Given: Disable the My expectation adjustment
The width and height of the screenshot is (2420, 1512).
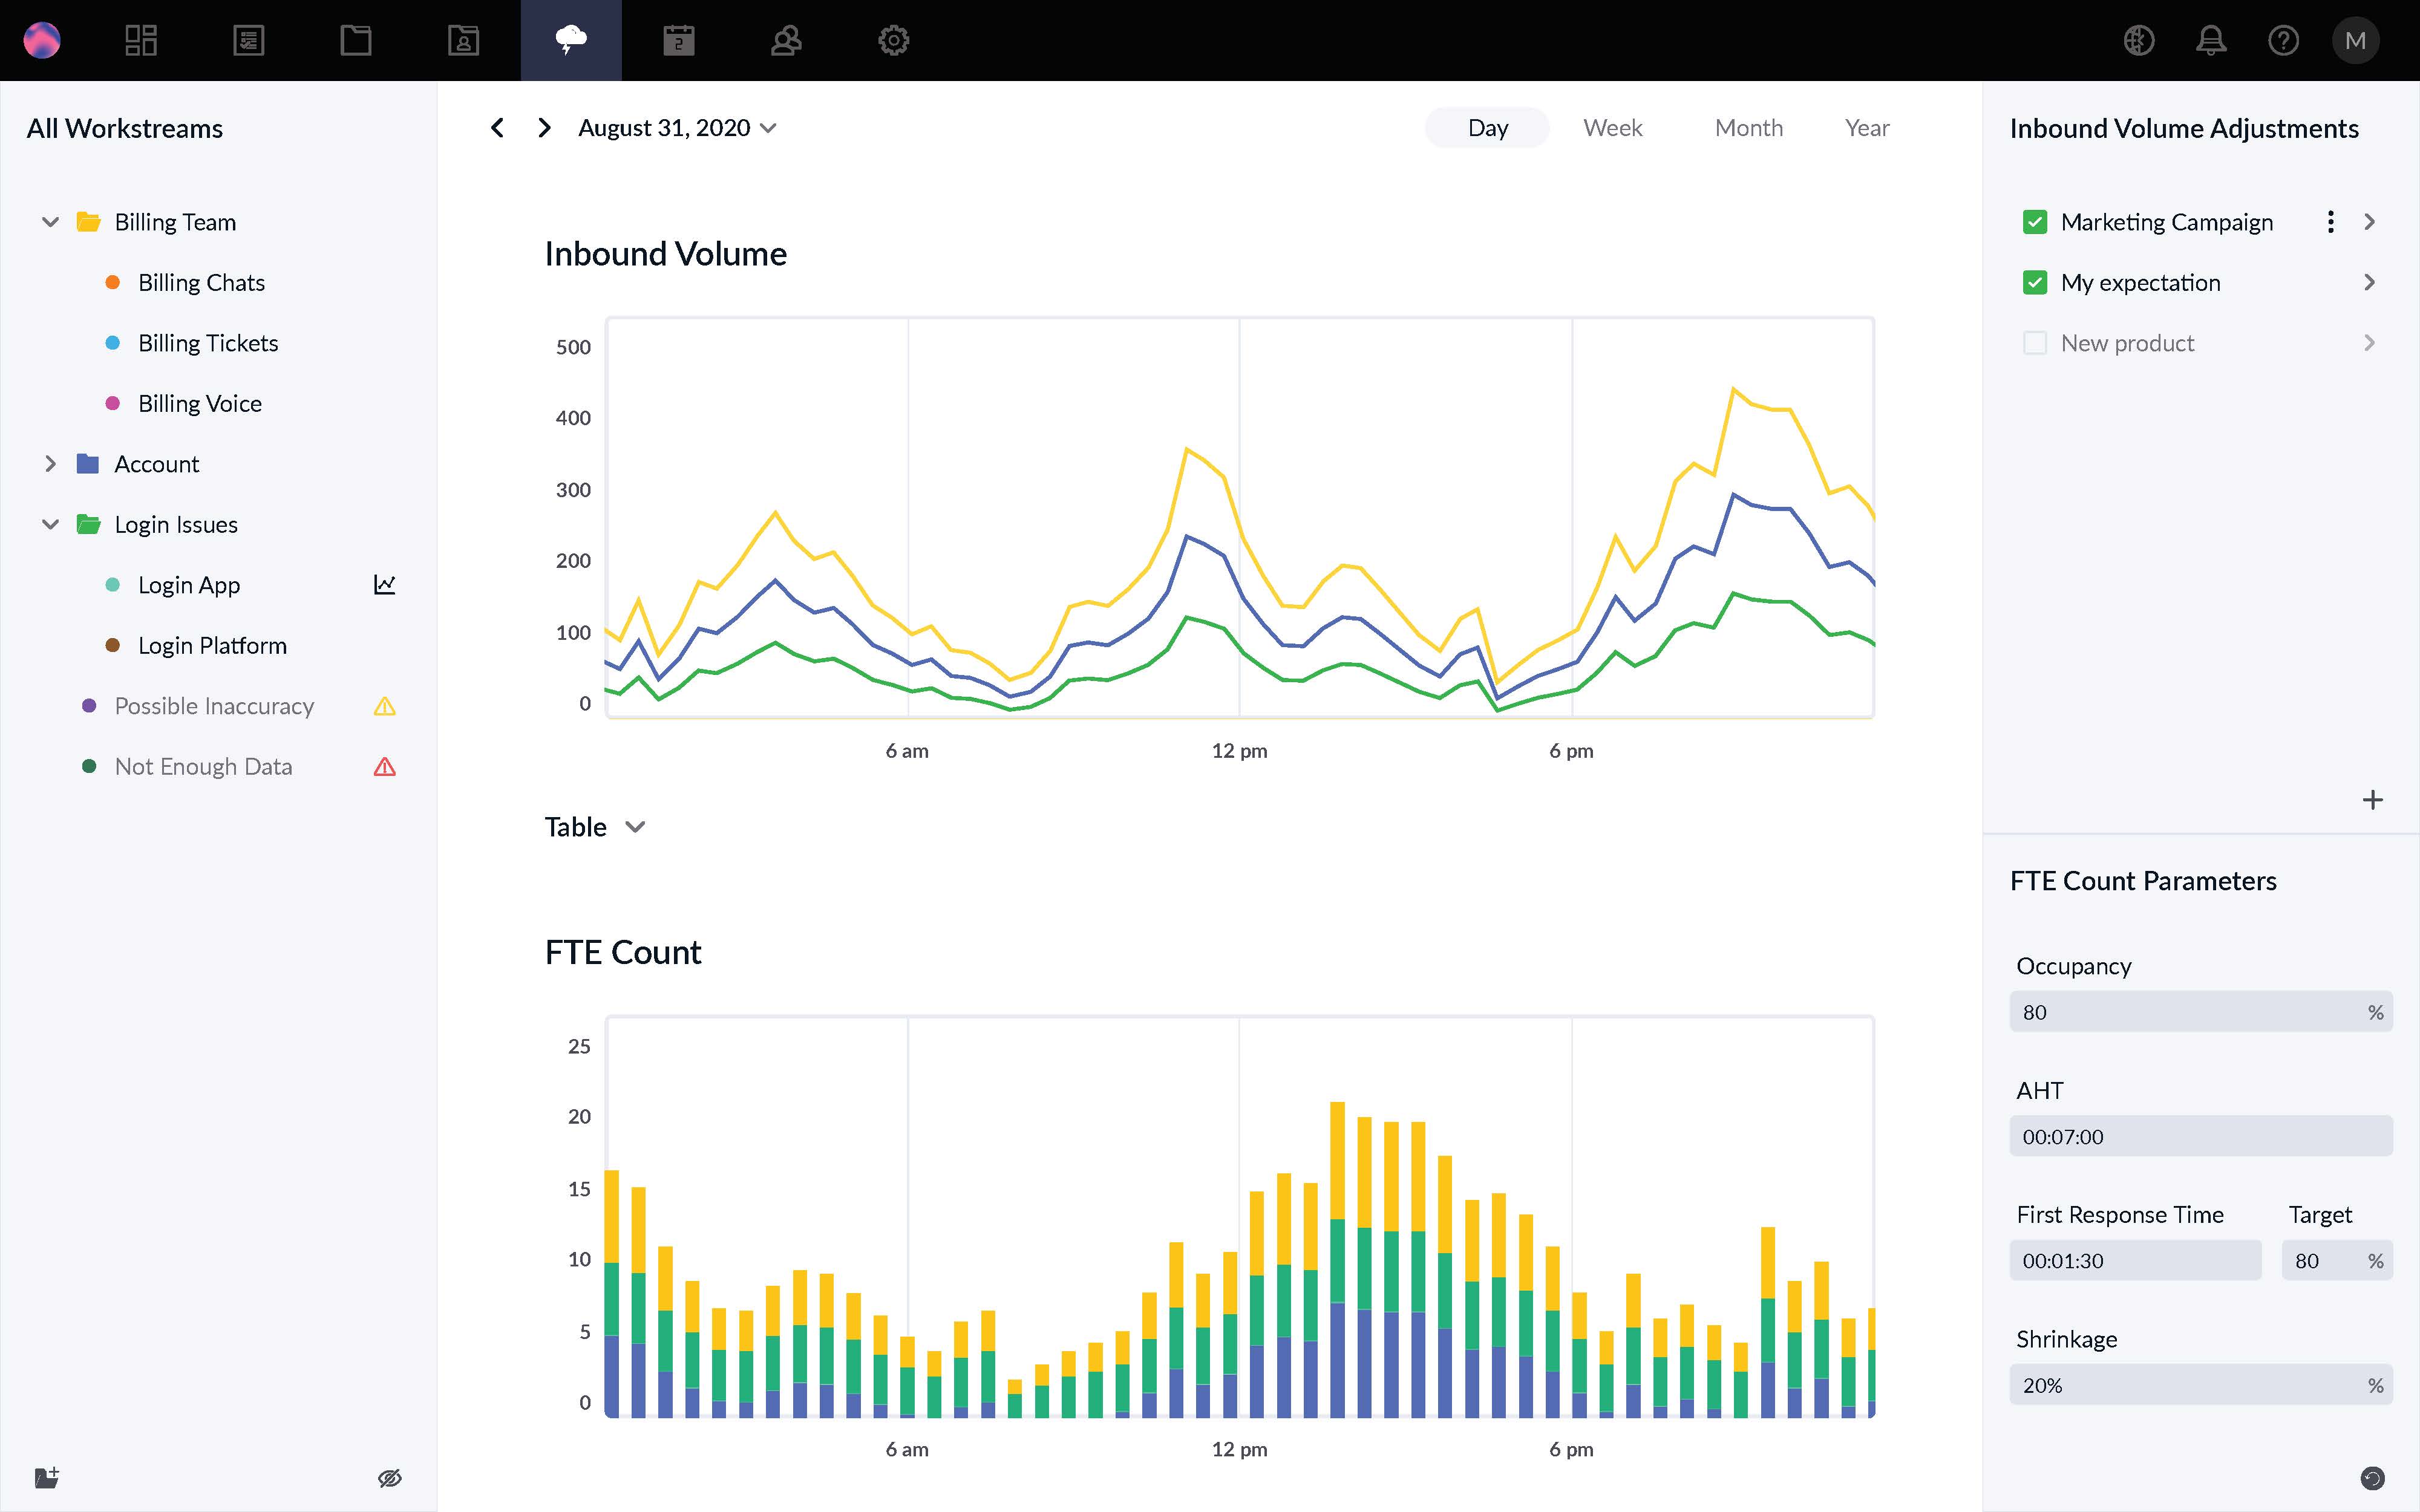Looking at the screenshot, I should click(x=2036, y=282).
